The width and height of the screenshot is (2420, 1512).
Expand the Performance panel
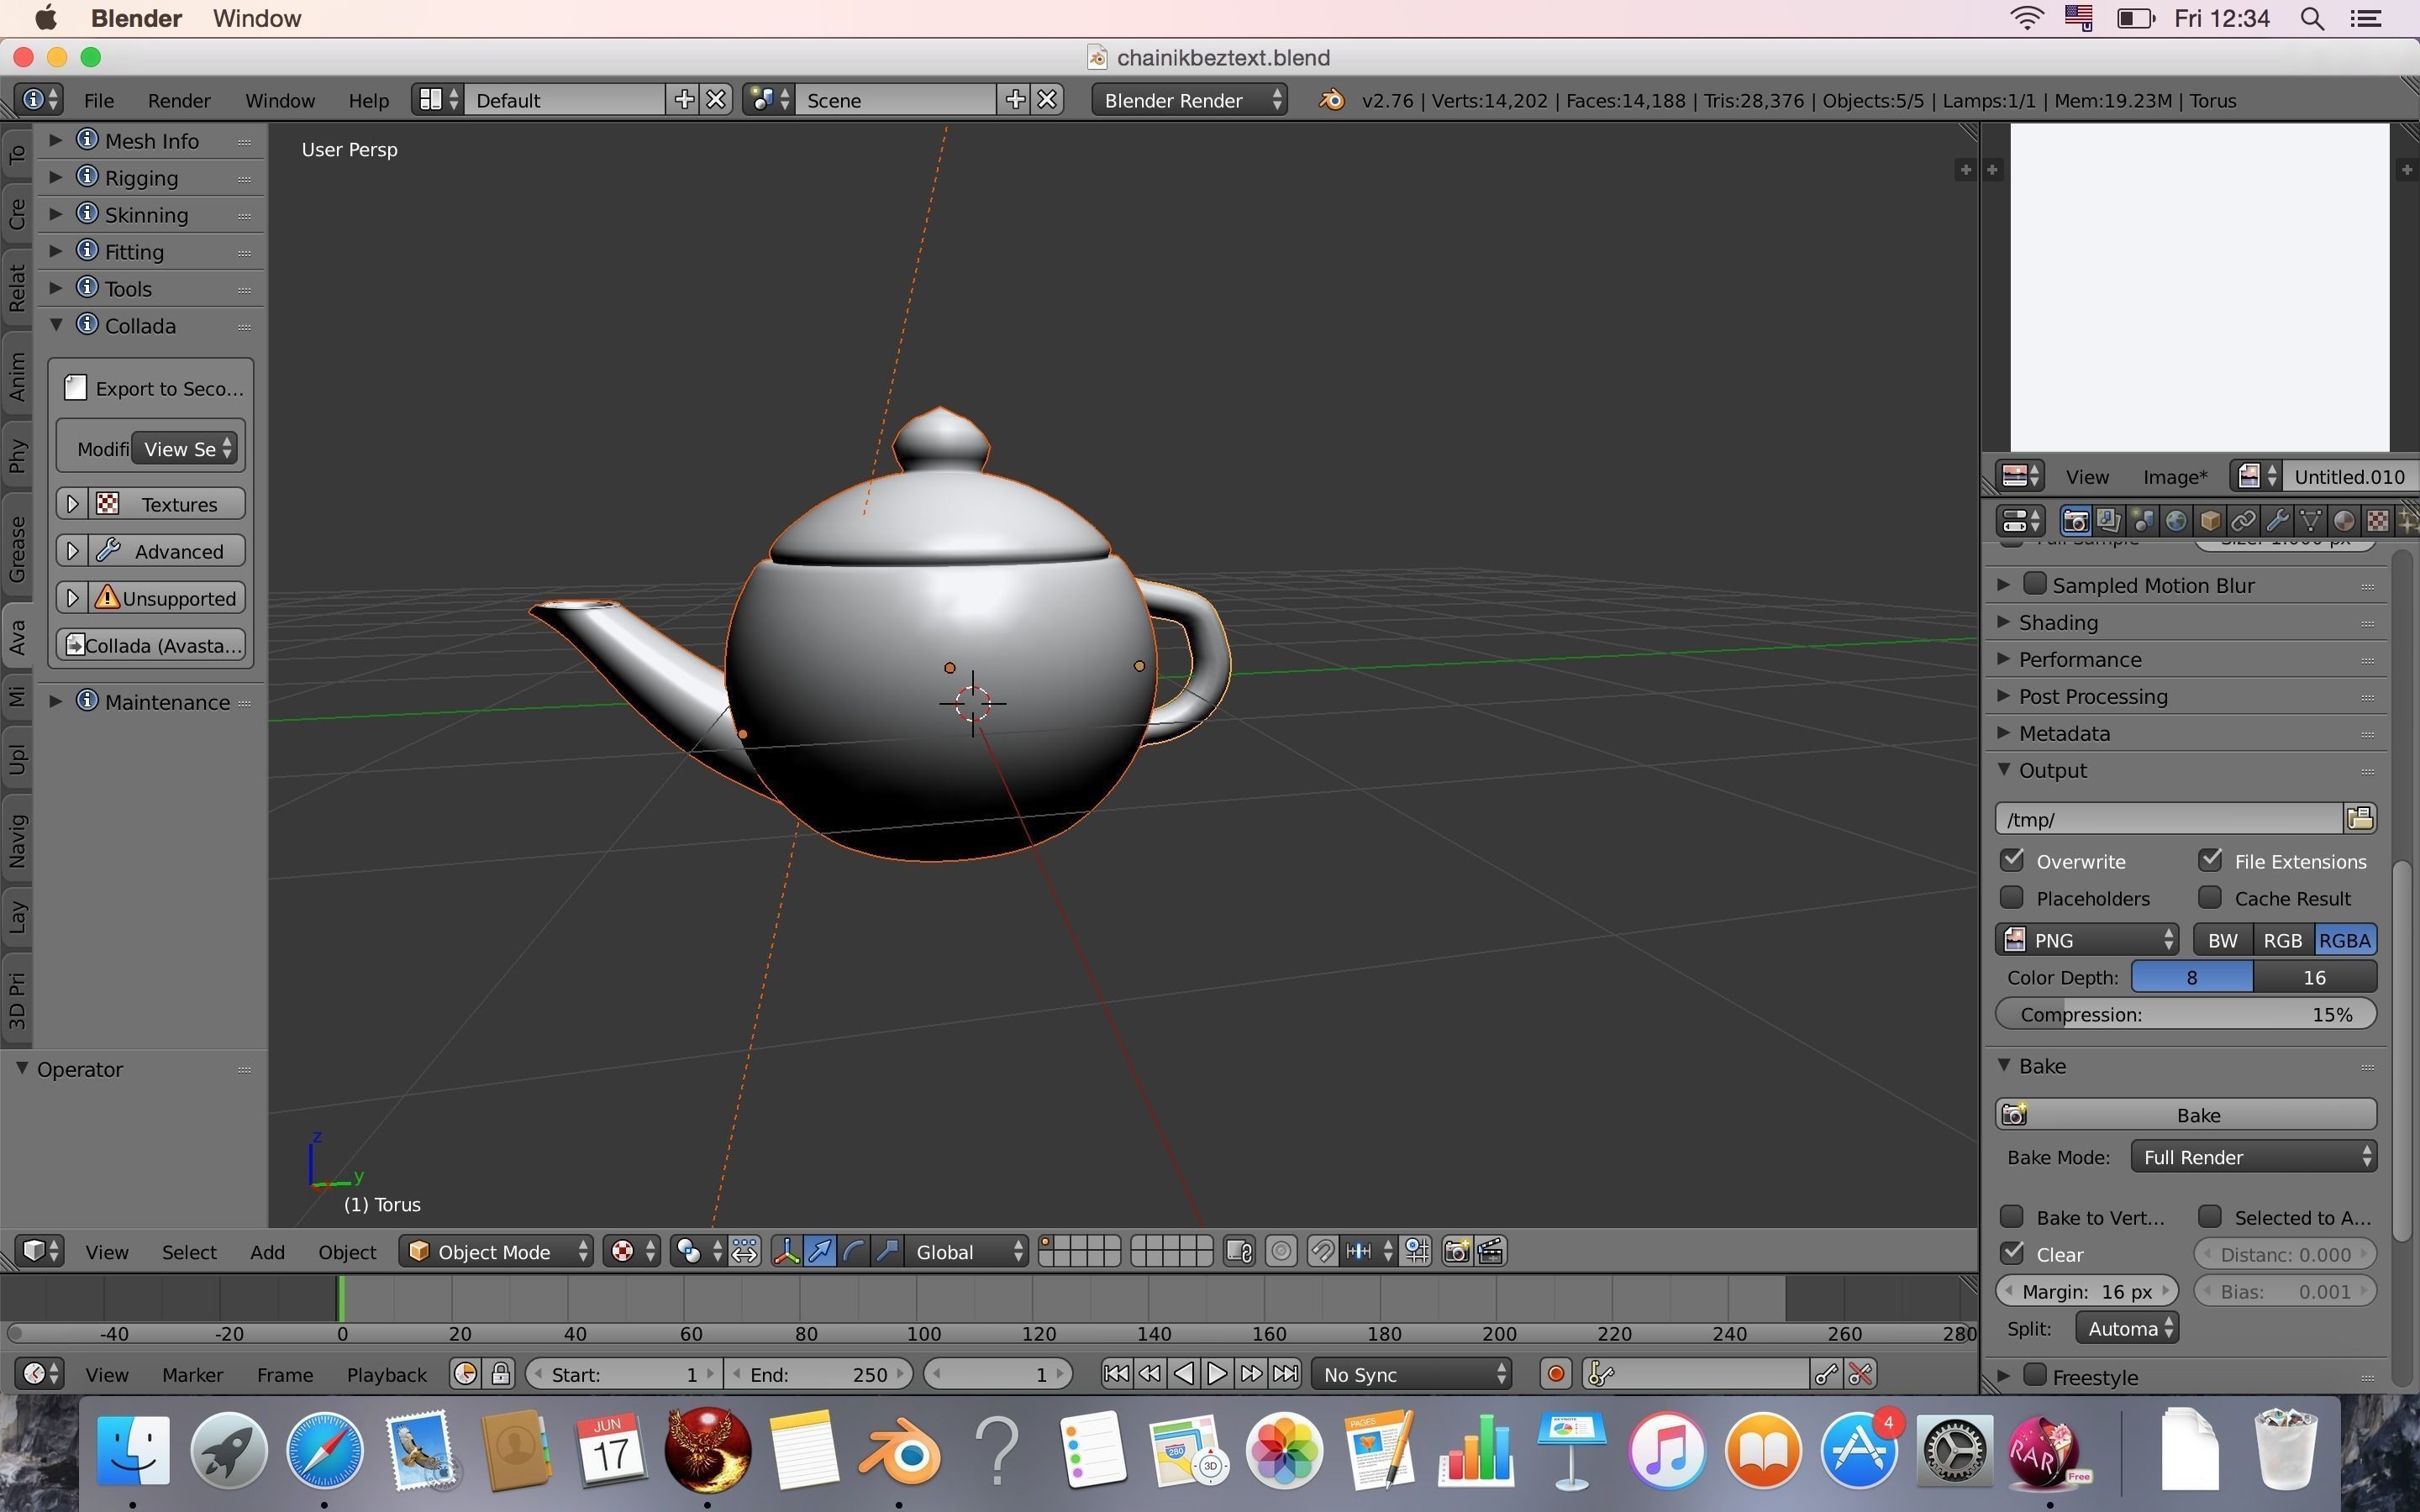pos(2004,658)
